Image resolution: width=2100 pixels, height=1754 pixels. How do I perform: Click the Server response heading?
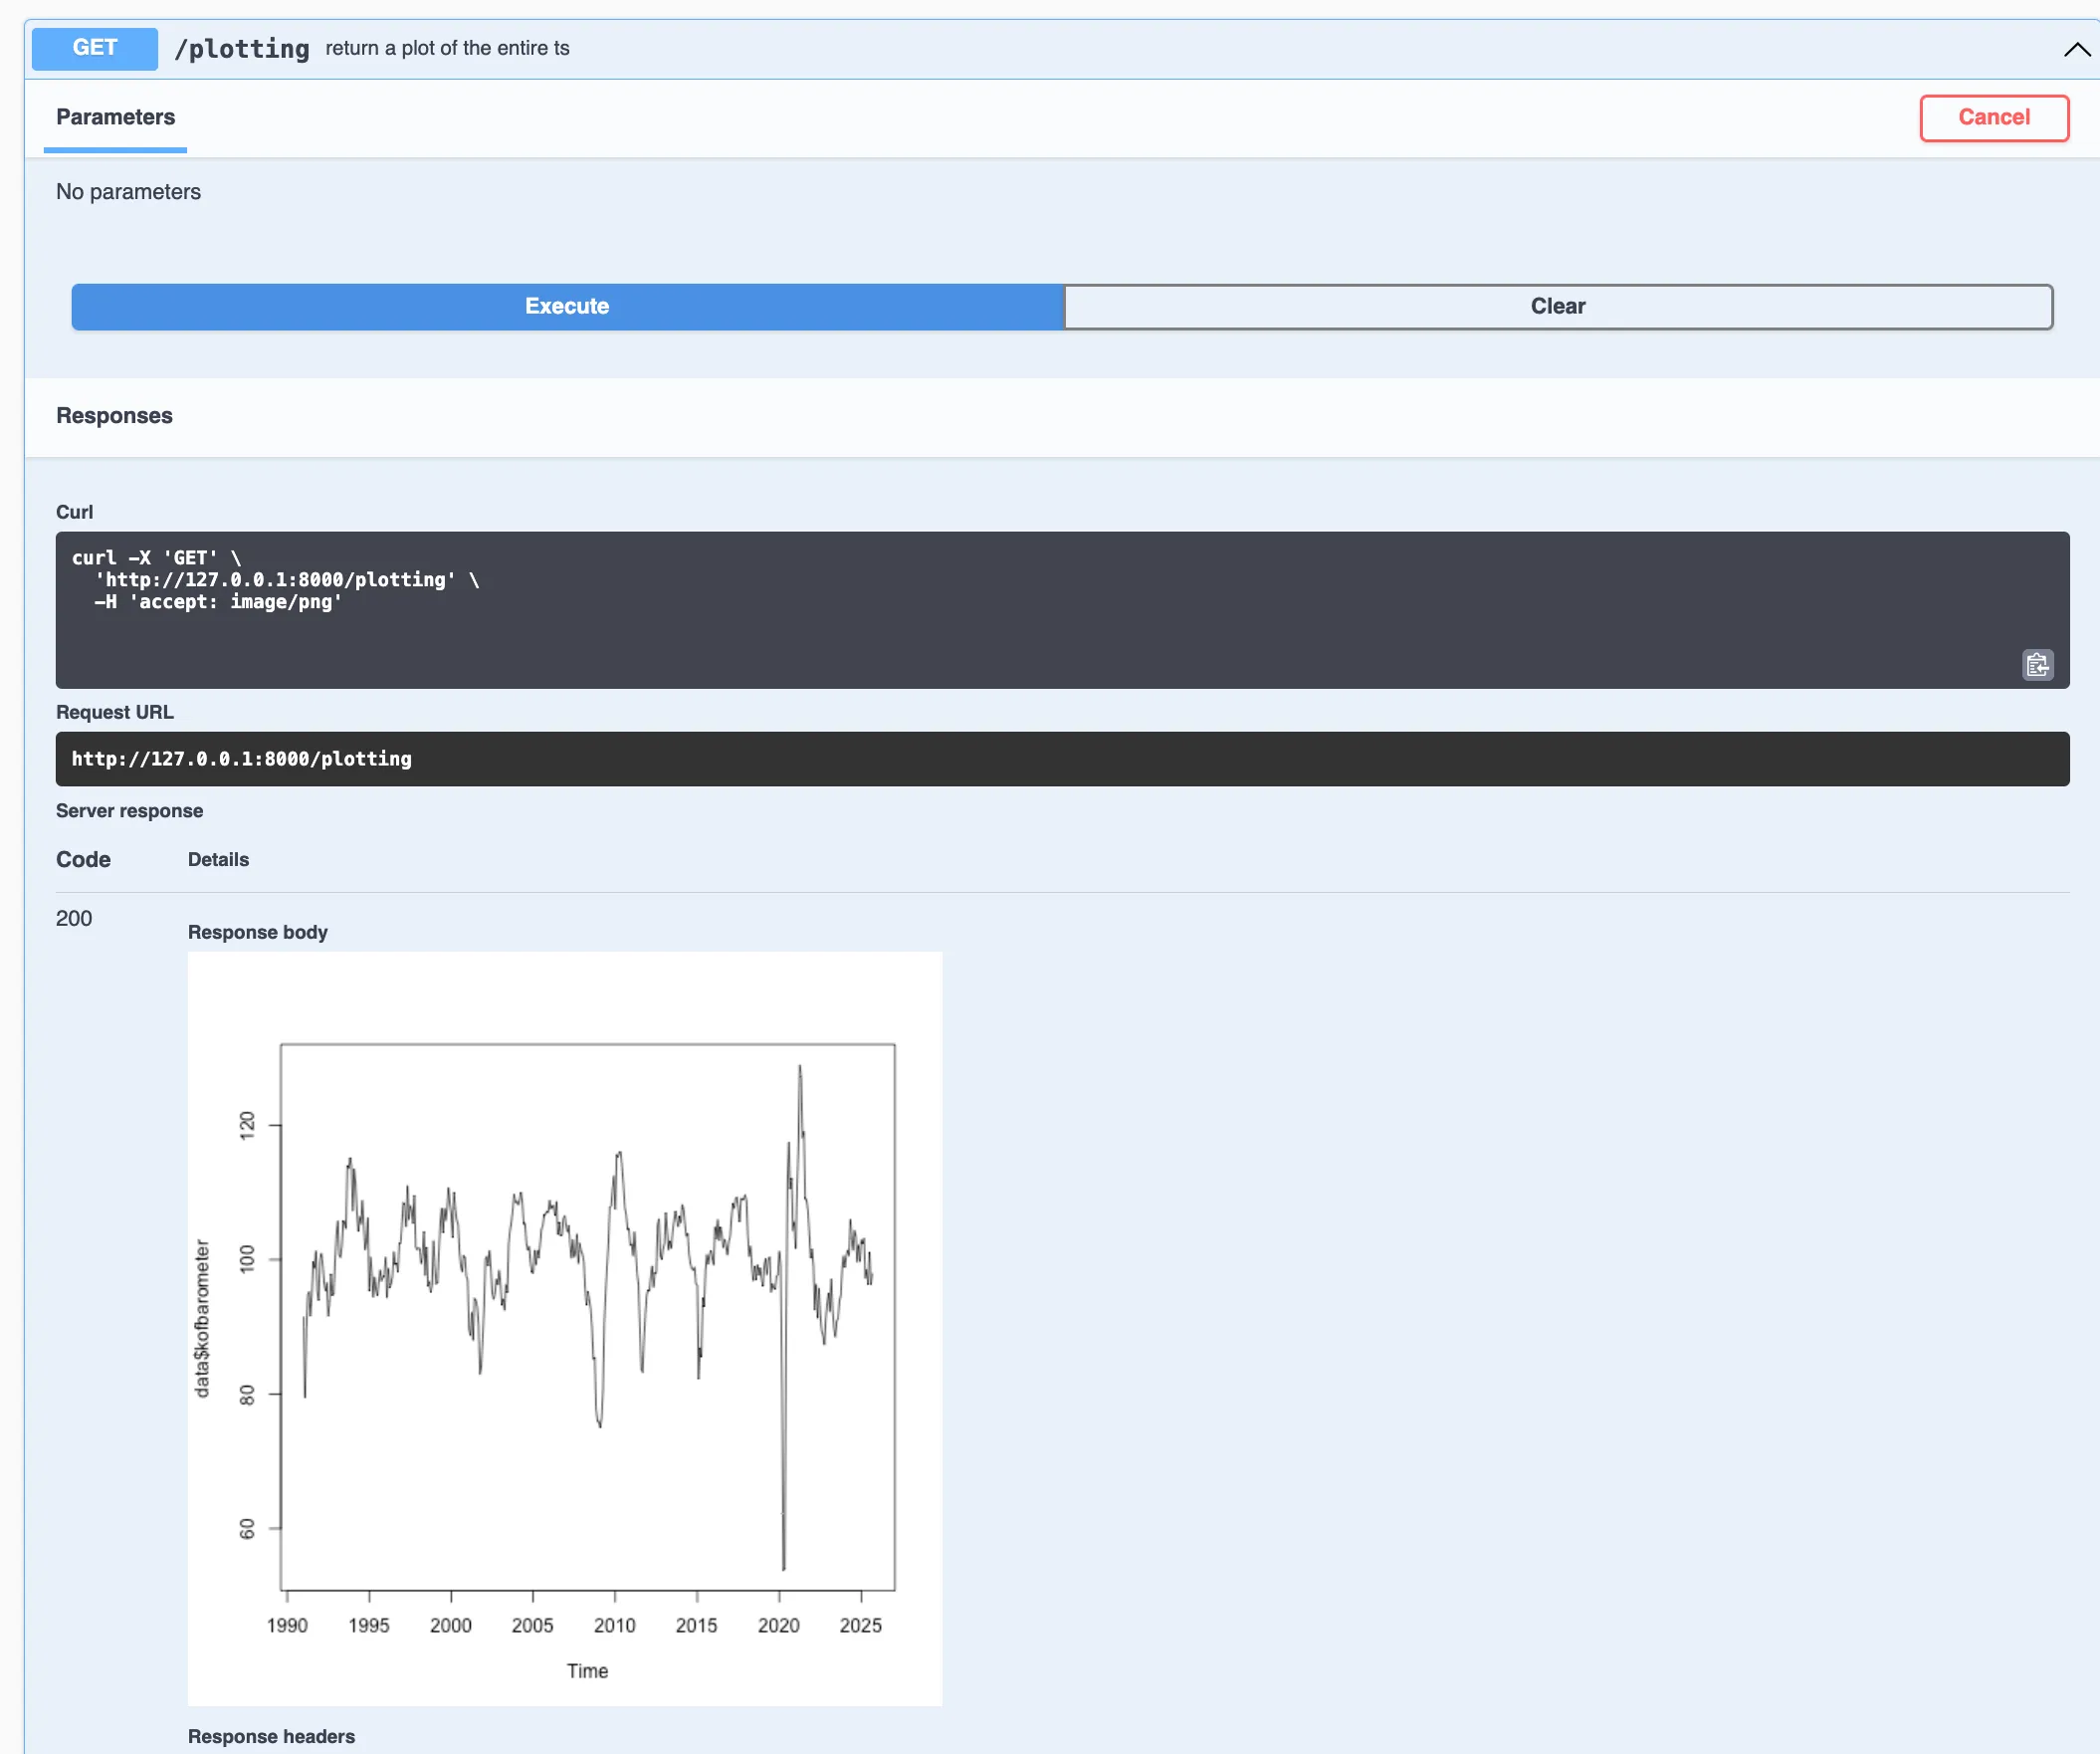(129, 810)
